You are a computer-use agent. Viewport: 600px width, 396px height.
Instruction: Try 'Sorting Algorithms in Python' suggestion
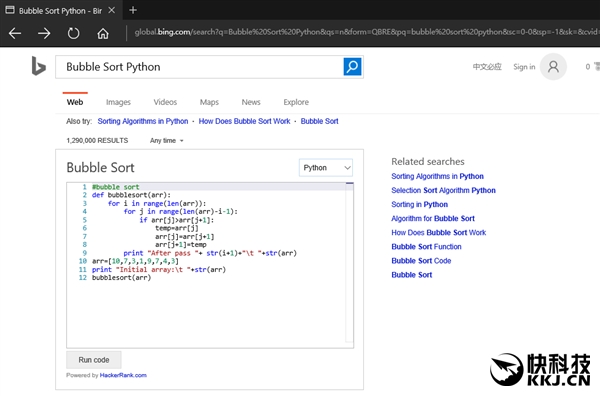coord(143,121)
